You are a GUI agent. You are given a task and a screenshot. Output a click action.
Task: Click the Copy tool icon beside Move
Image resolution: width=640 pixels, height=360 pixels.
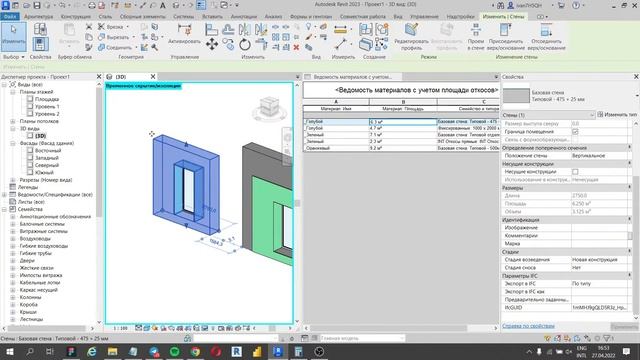click(x=228, y=44)
